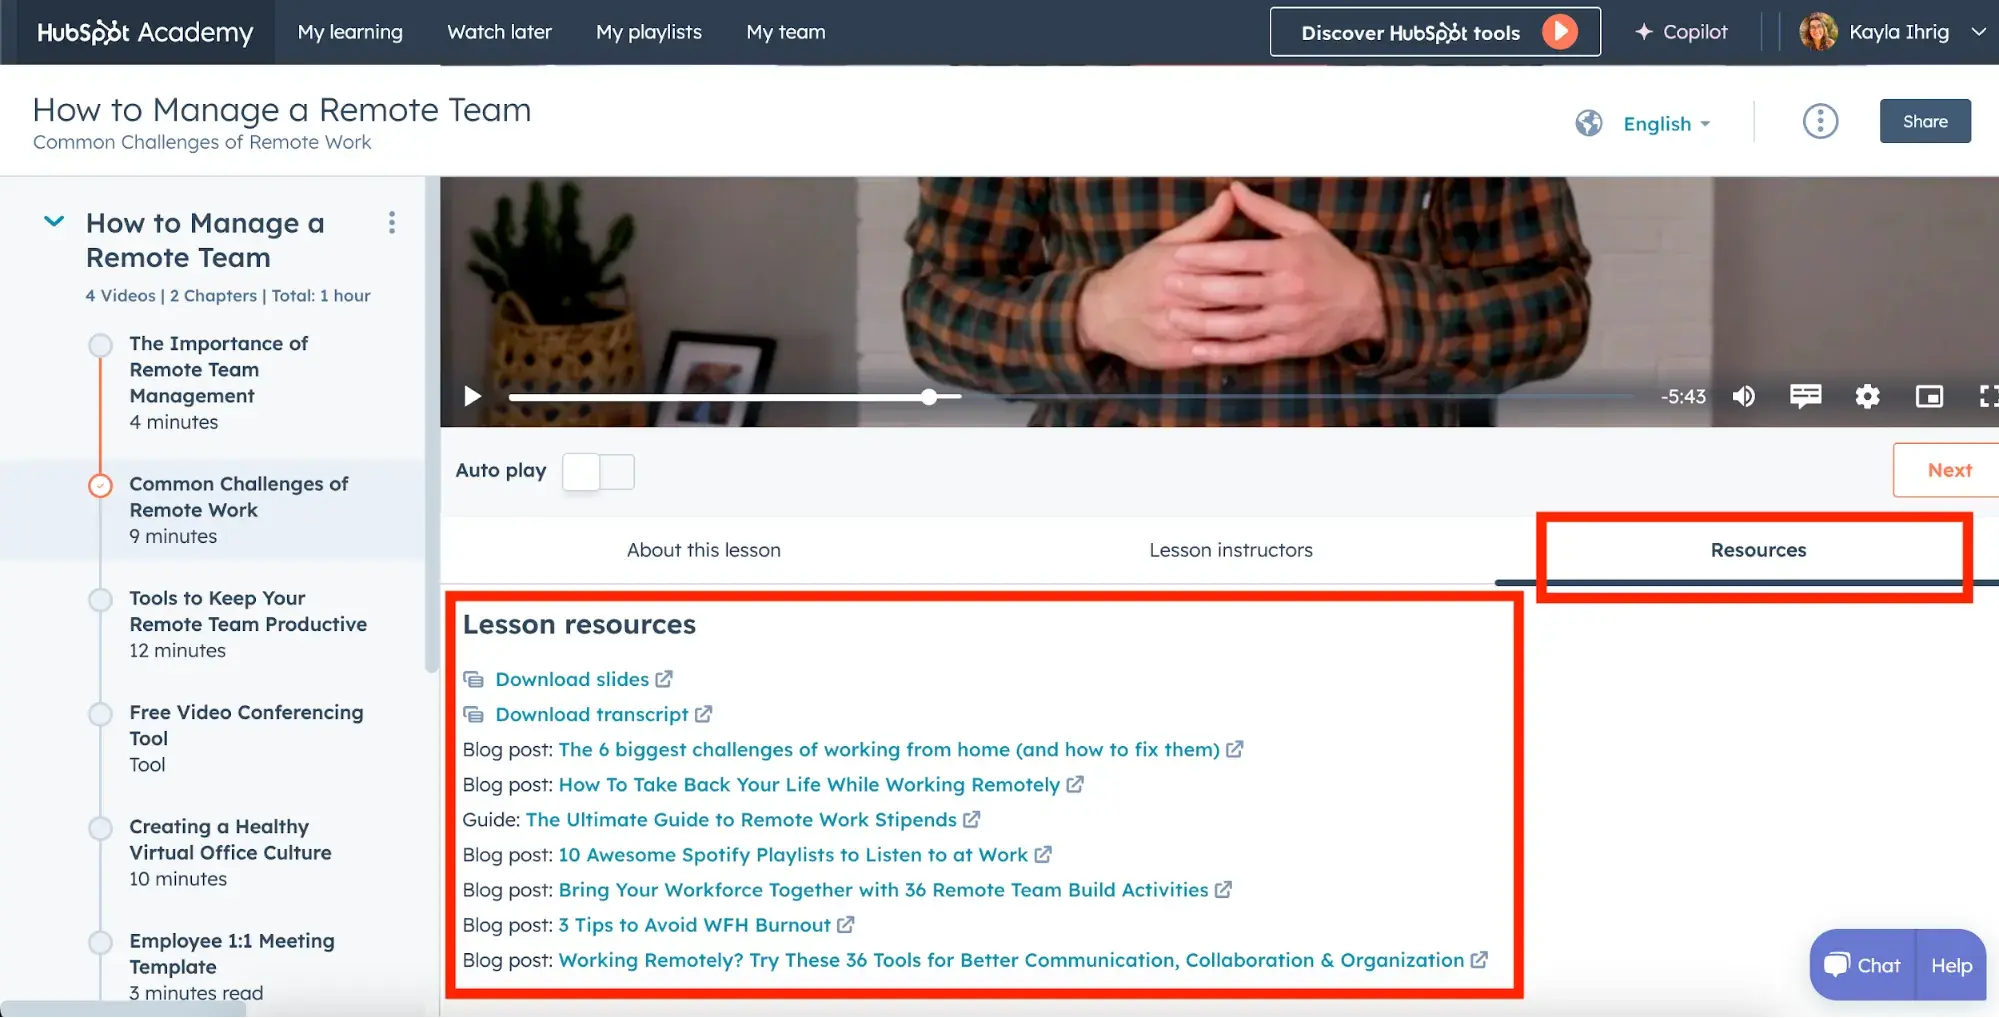Turn on video captions
This screenshot has width=1999, height=1018.
point(1805,396)
